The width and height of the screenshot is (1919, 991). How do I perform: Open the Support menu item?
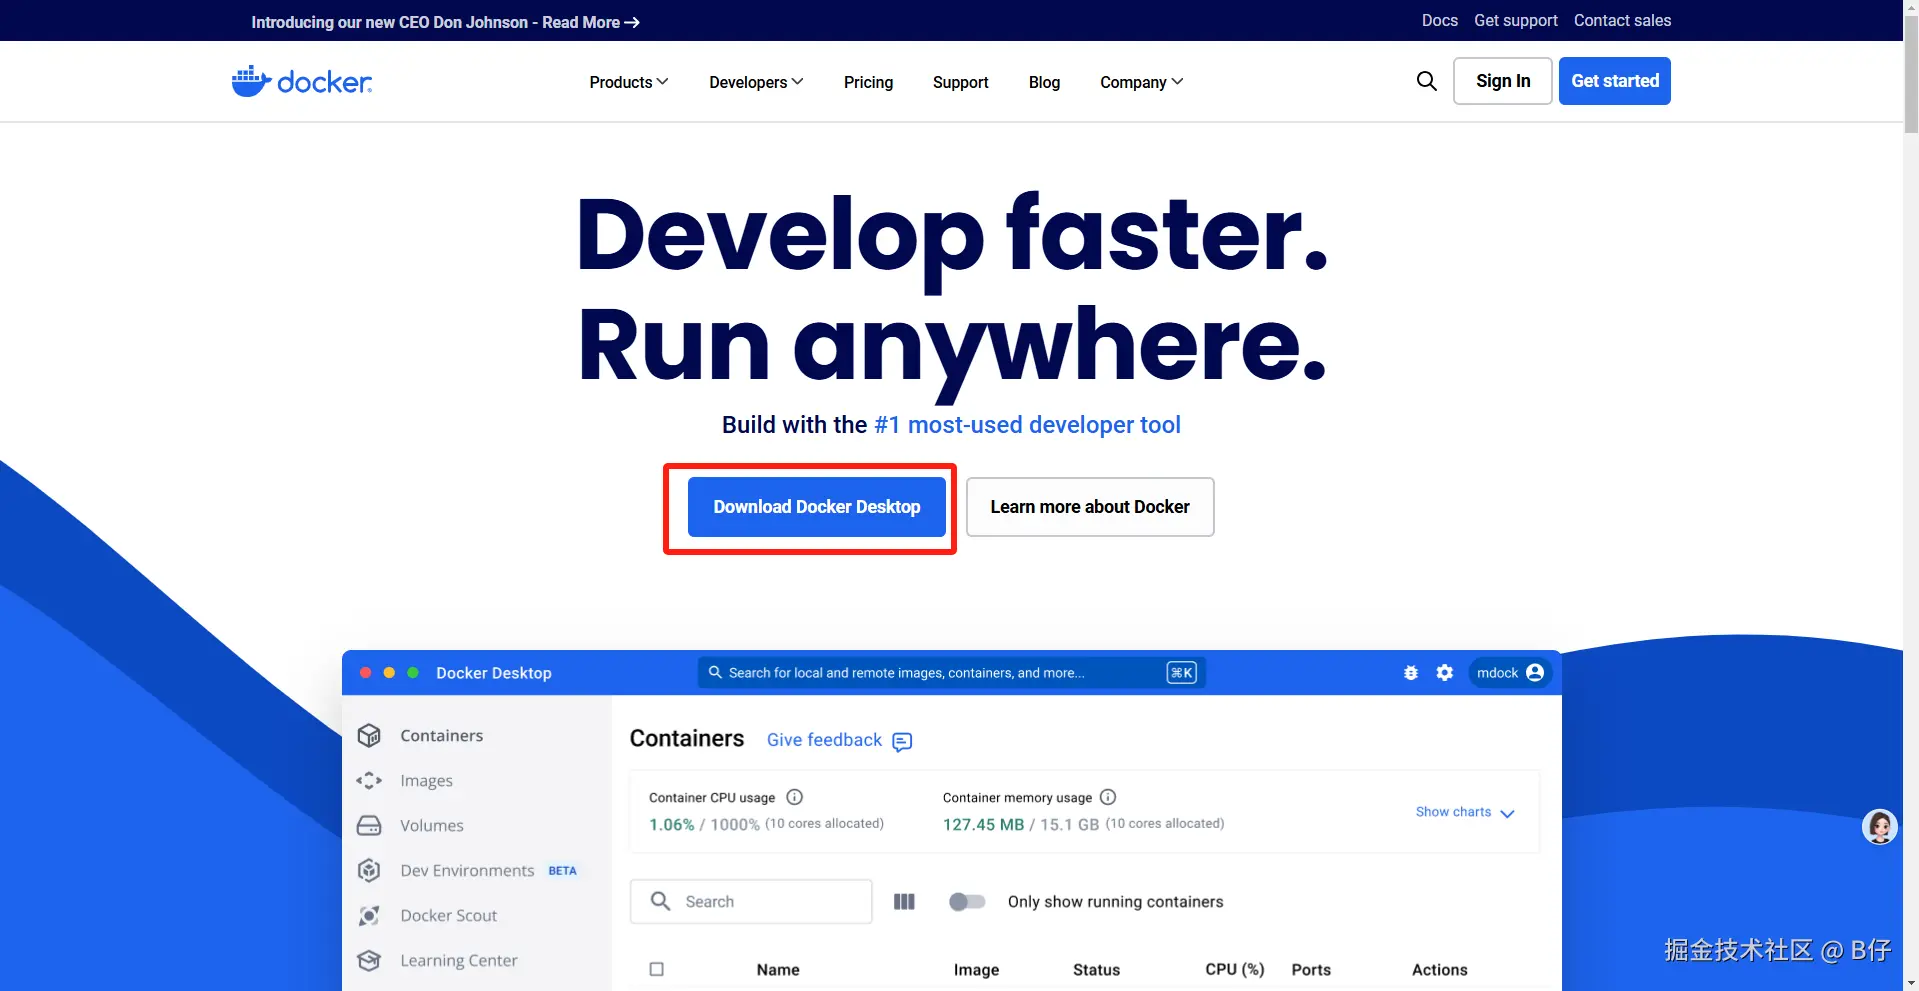click(x=960, y=82)
